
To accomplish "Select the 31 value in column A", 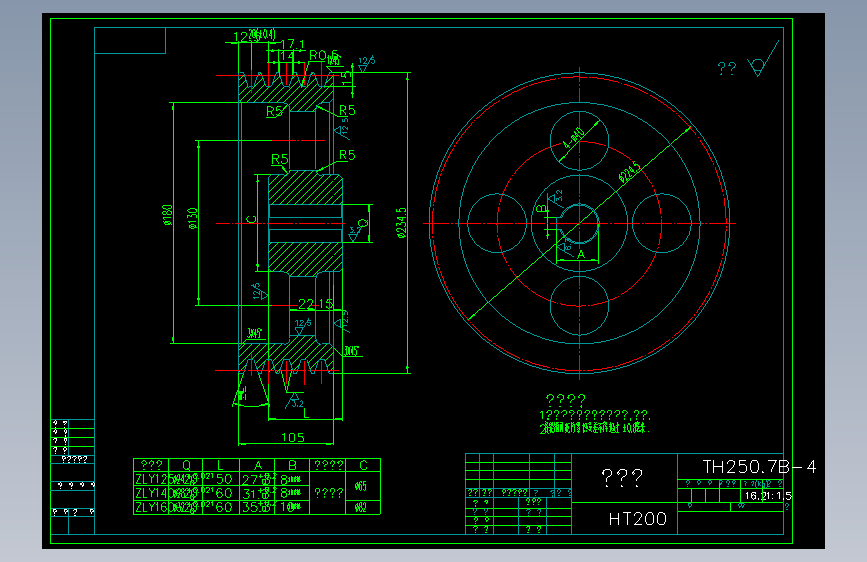I will click(249, 493).
